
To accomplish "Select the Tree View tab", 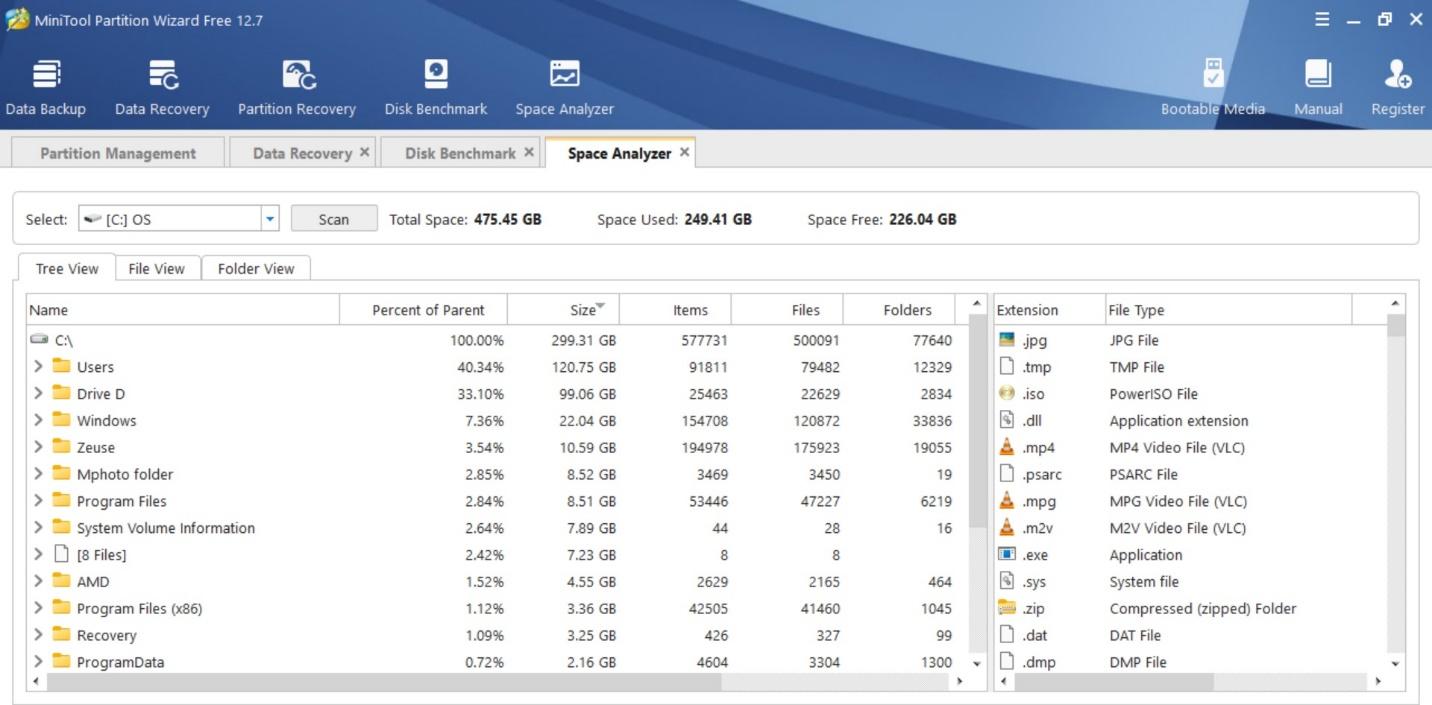I will point(67,268).
